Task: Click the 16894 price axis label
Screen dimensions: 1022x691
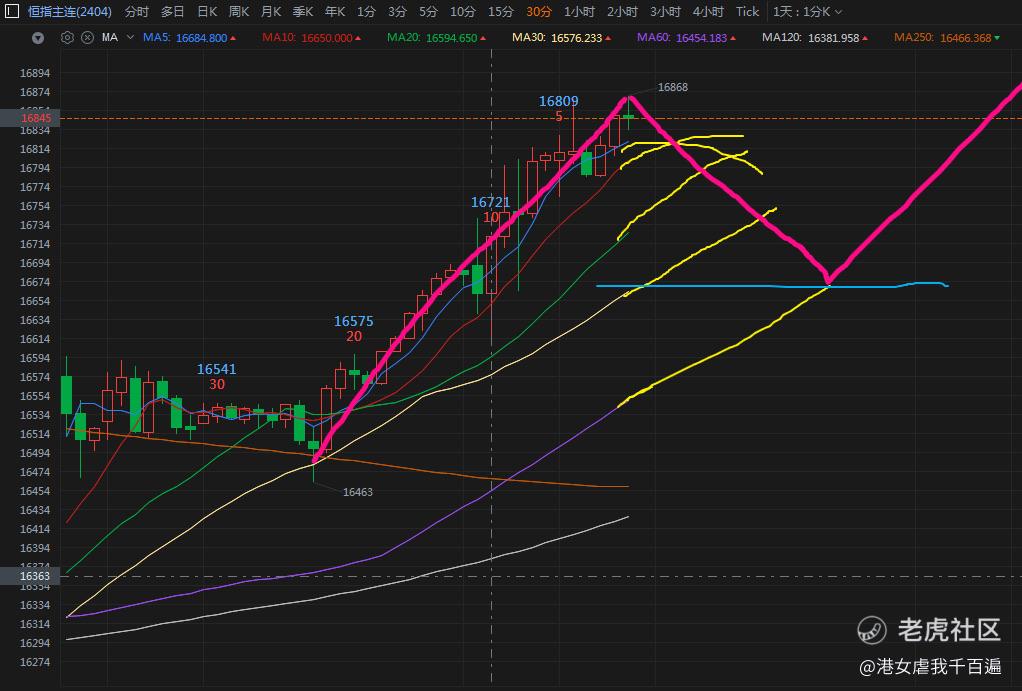Action: [x=35, y=73]
